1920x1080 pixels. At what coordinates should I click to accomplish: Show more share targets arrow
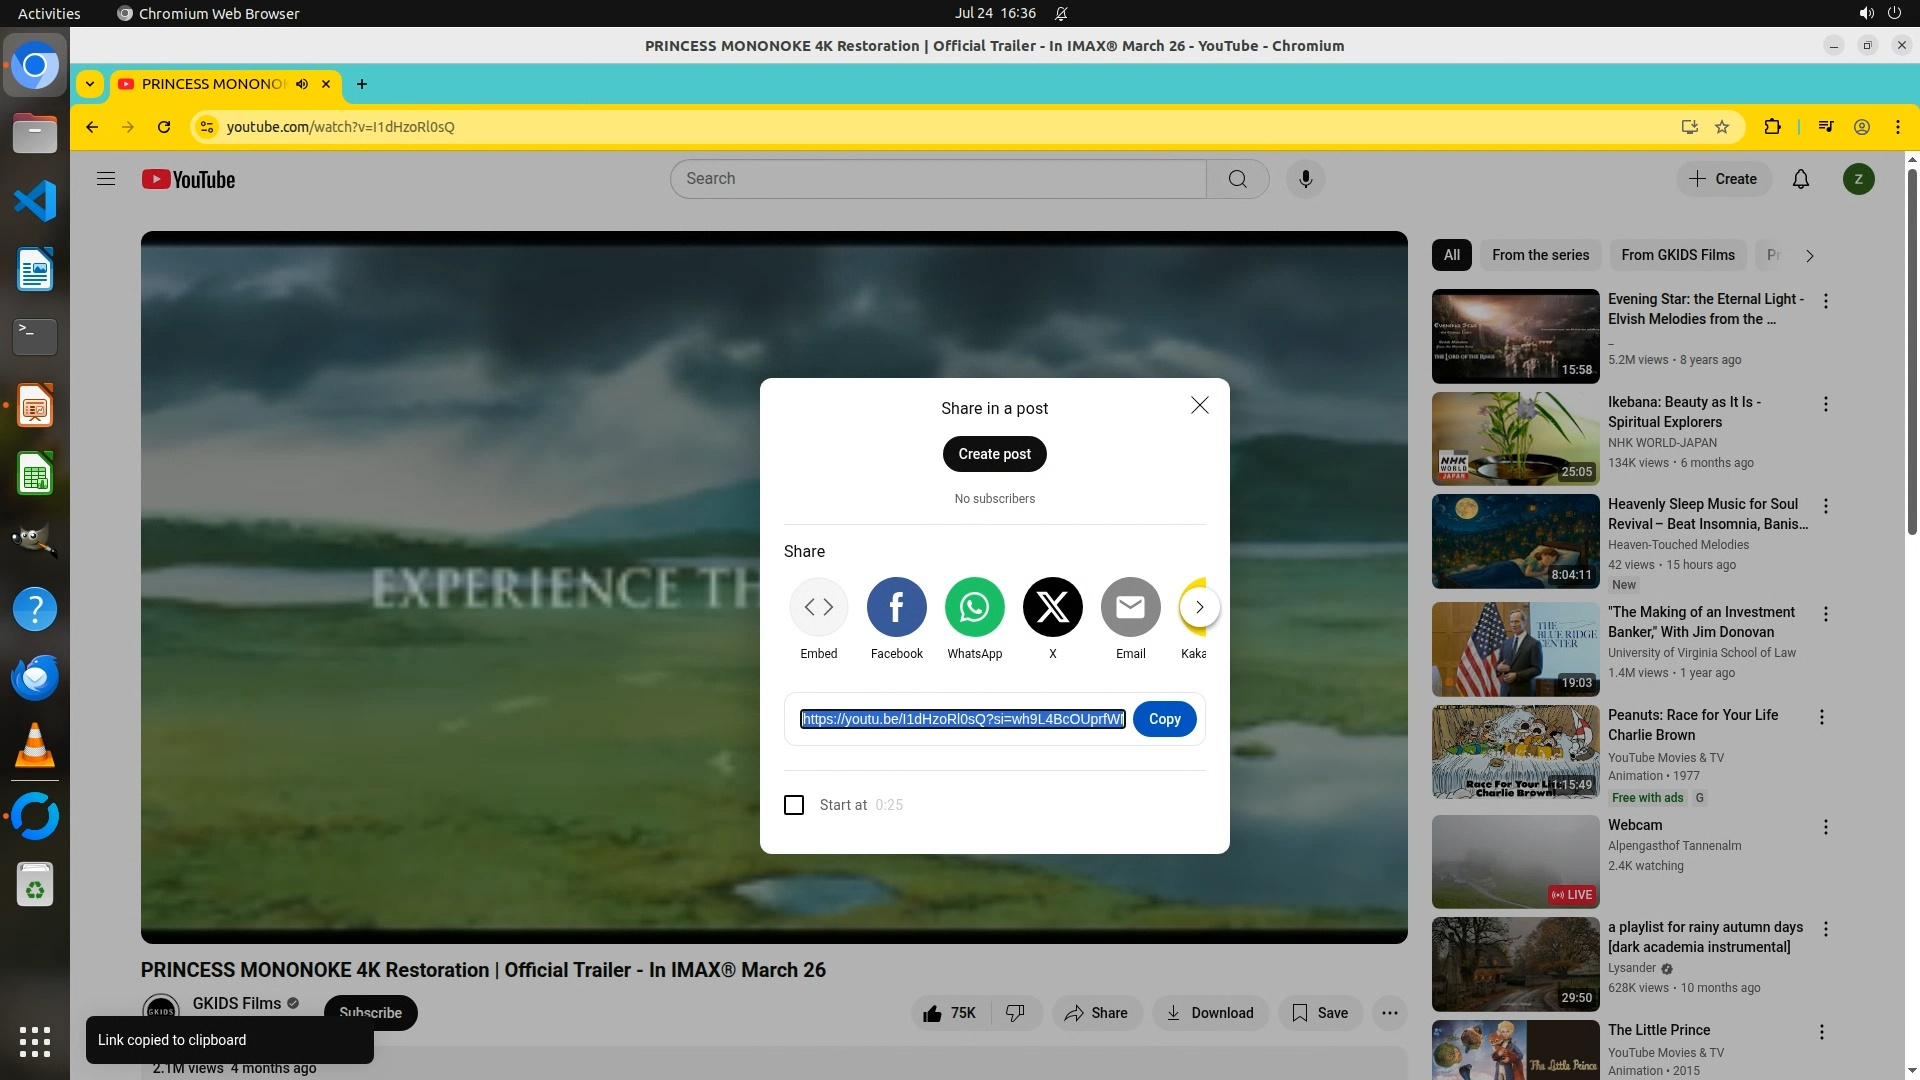(x=1199, y=607)
